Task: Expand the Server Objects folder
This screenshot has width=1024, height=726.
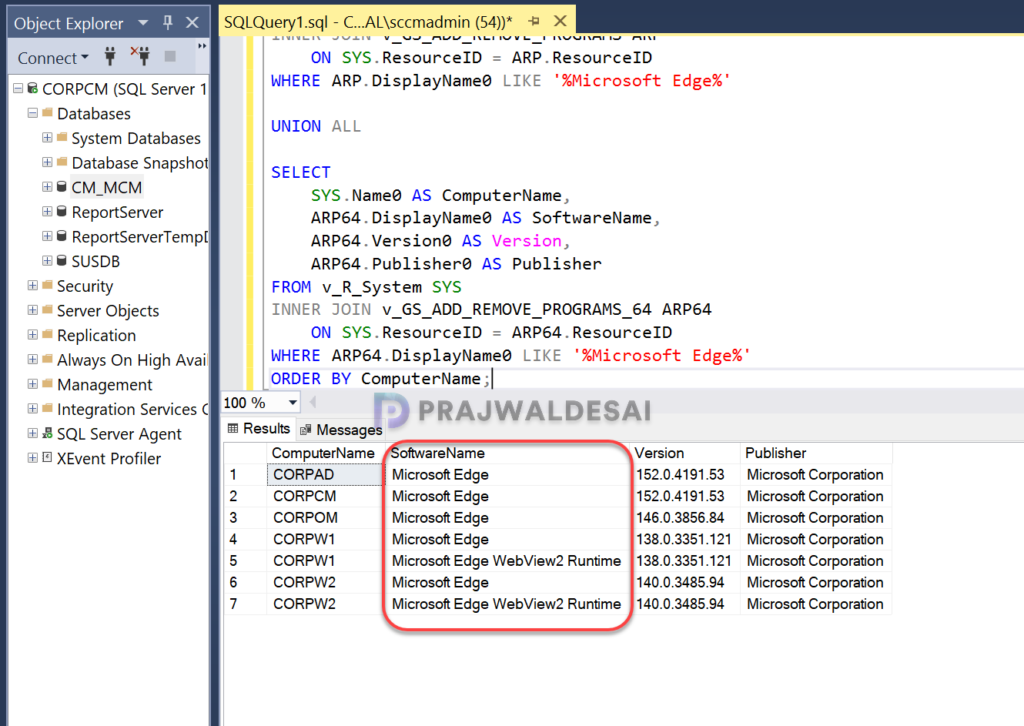Action: coord(33,309)
